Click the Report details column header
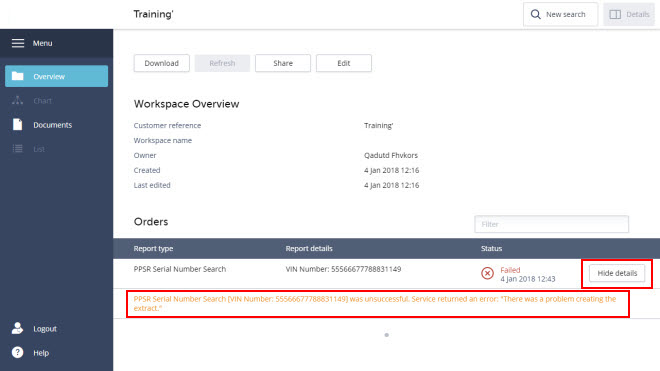This screenshot has height=371, width=660. 309,248
